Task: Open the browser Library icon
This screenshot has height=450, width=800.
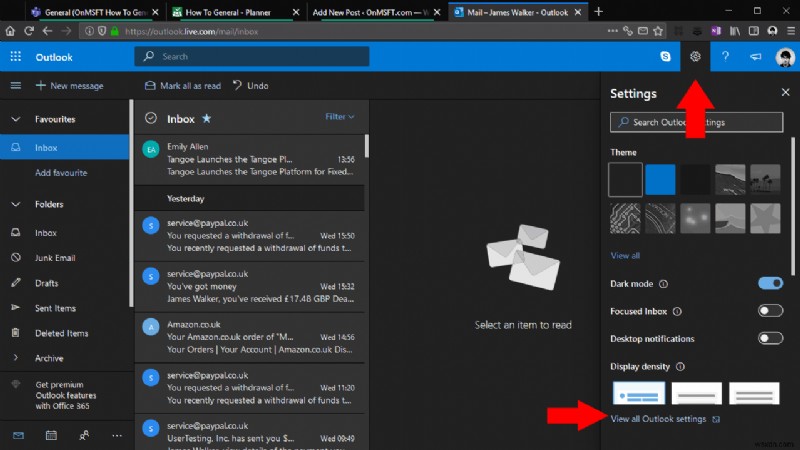Action: coord(735,31)
